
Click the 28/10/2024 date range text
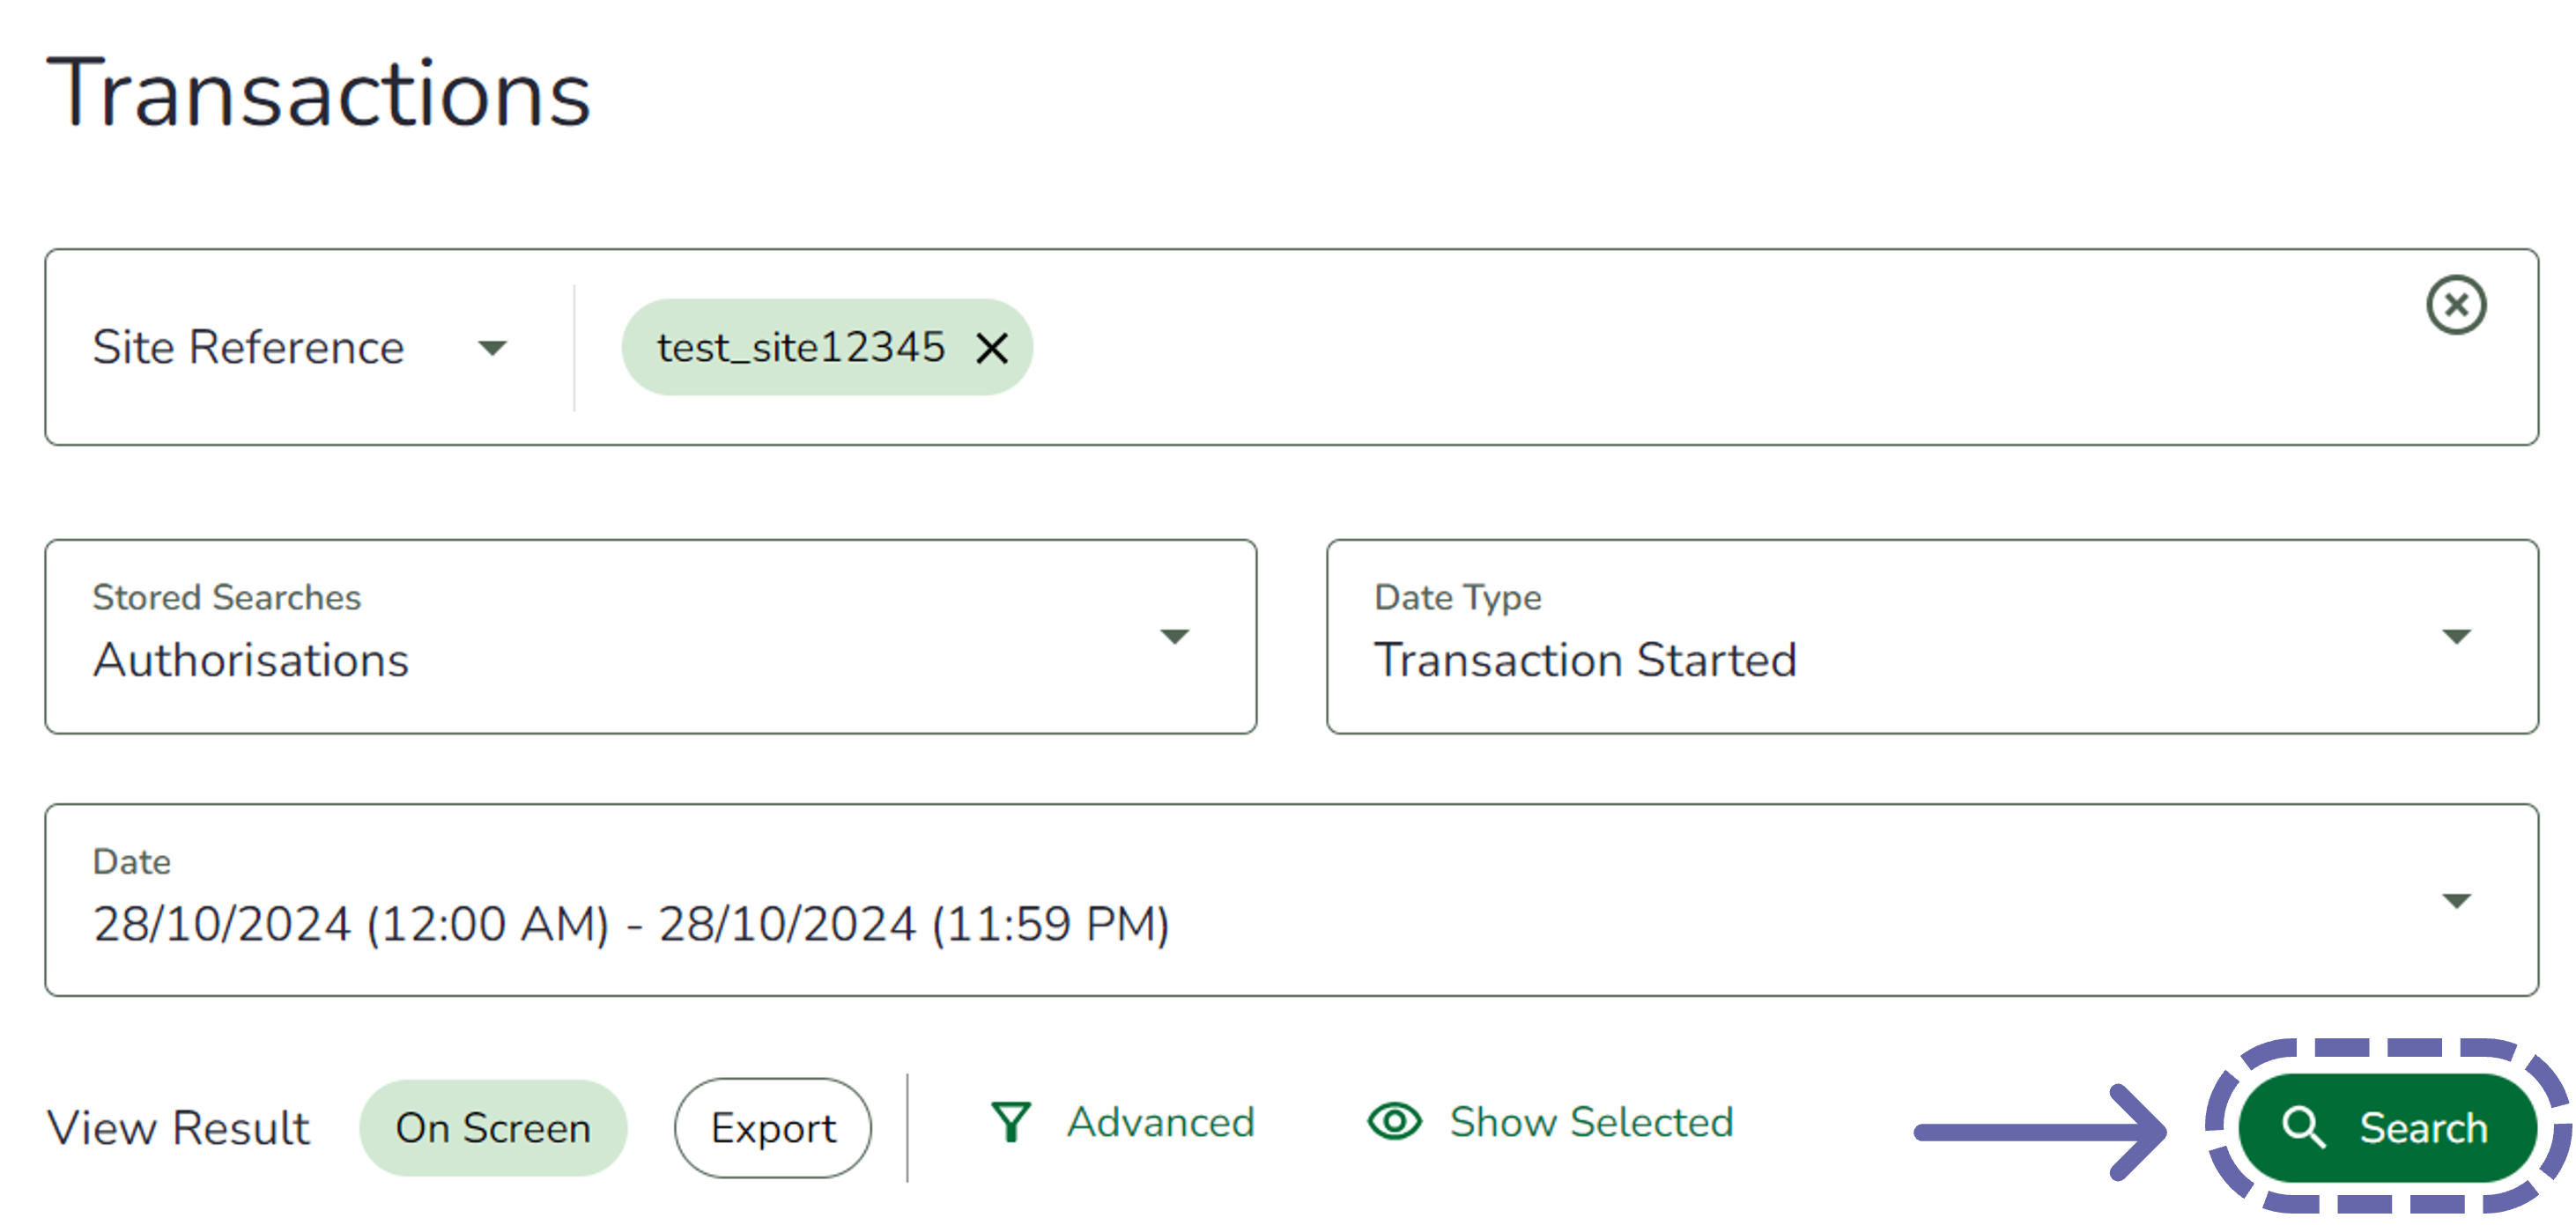pyautogui.click(x=630, y=924)
